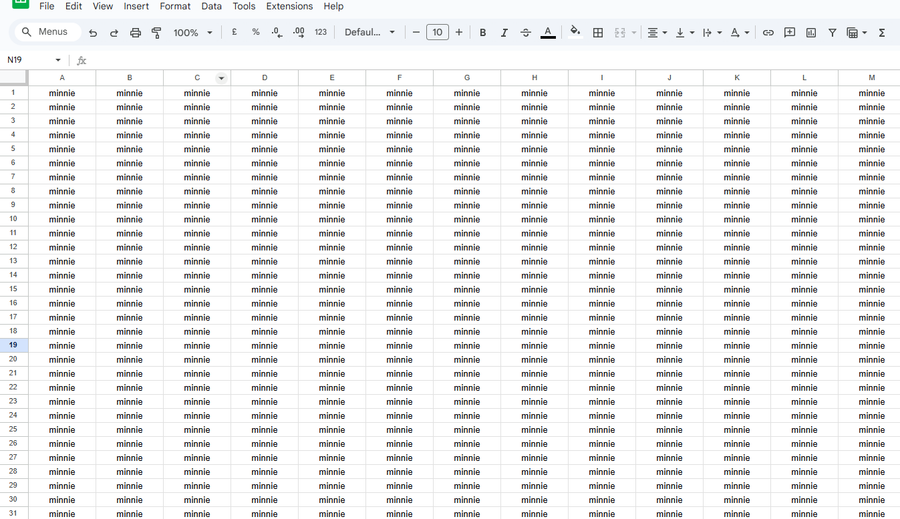Click into the formula bar

click(x=494, y=60)
